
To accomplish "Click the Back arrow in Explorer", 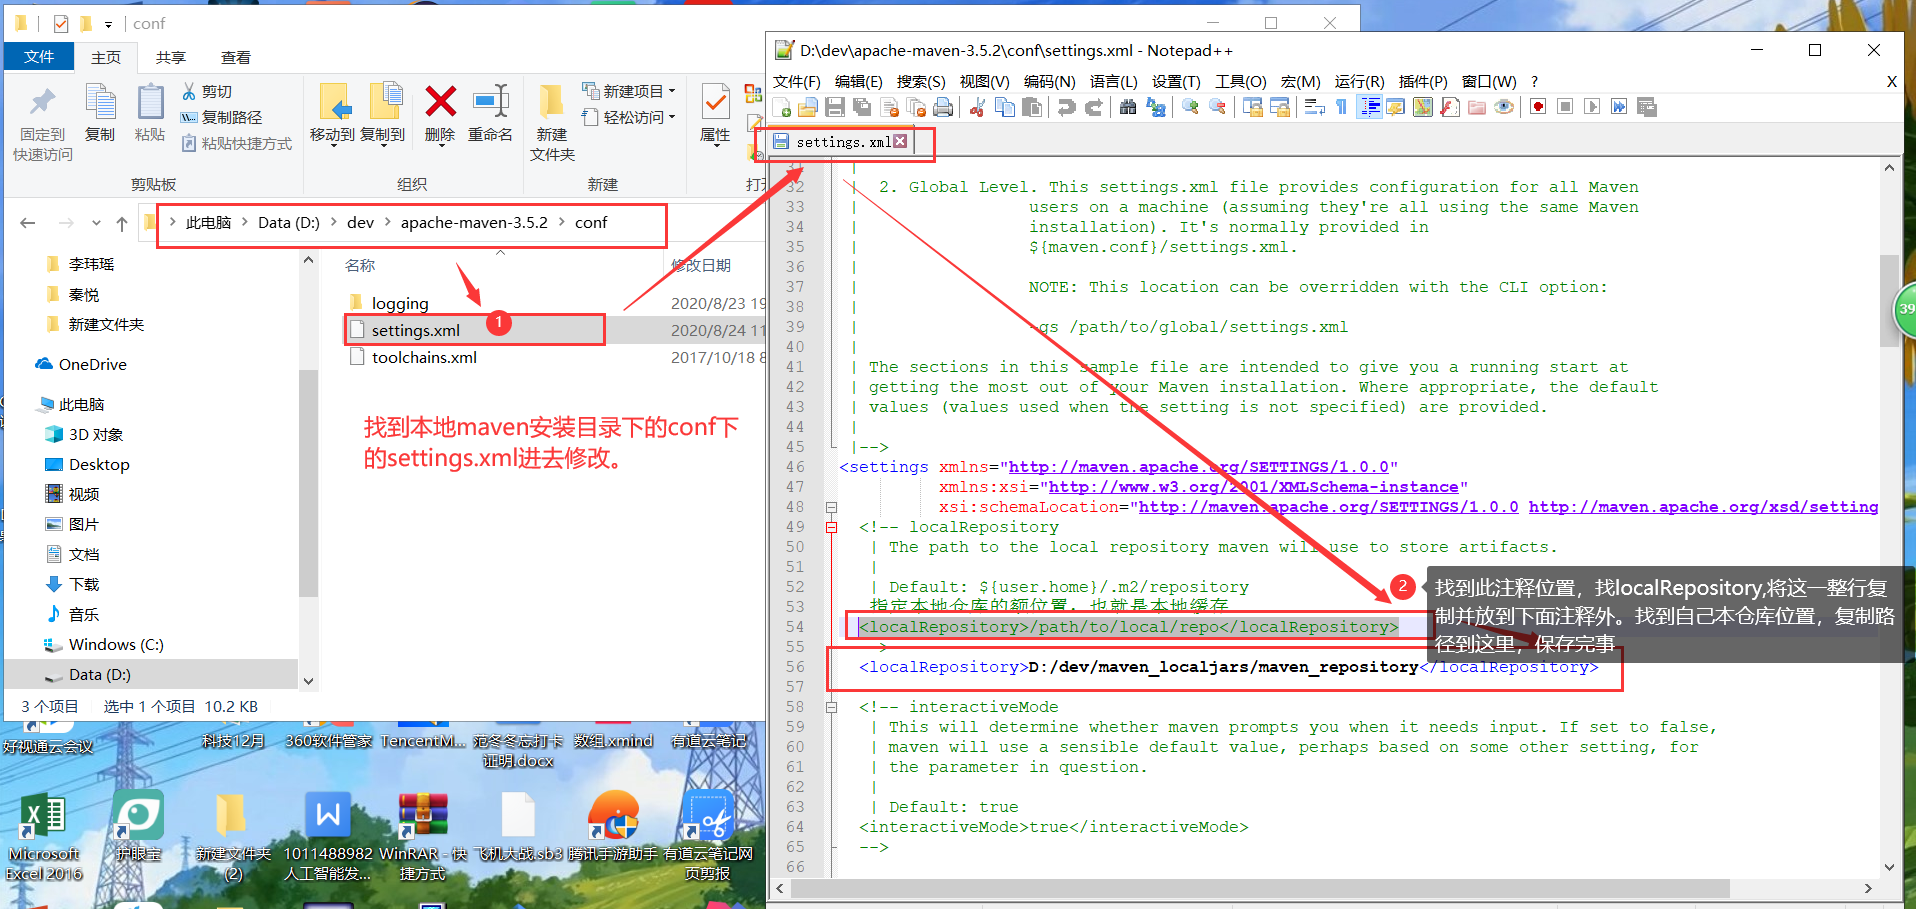I will click(x=28, y=223).
